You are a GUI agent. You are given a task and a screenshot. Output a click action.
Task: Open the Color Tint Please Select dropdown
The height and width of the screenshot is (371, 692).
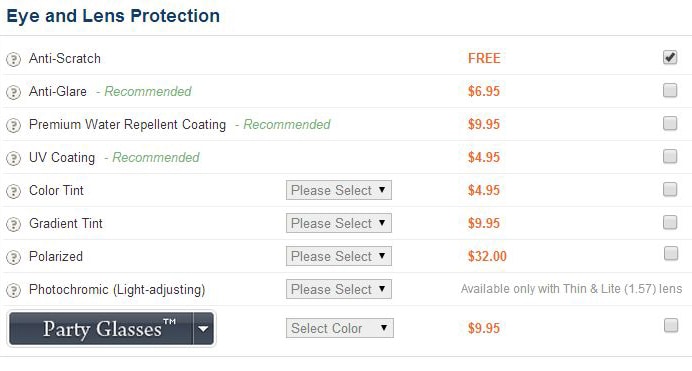338,190
